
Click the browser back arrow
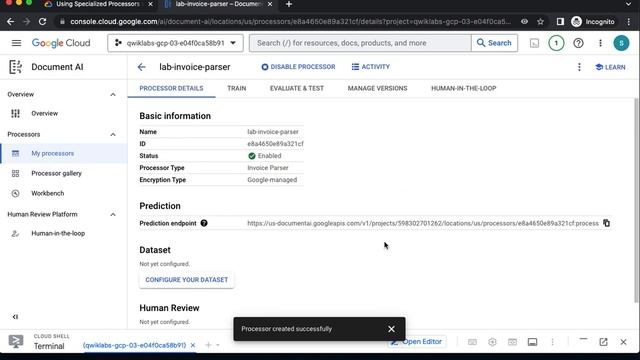(11, 22)
